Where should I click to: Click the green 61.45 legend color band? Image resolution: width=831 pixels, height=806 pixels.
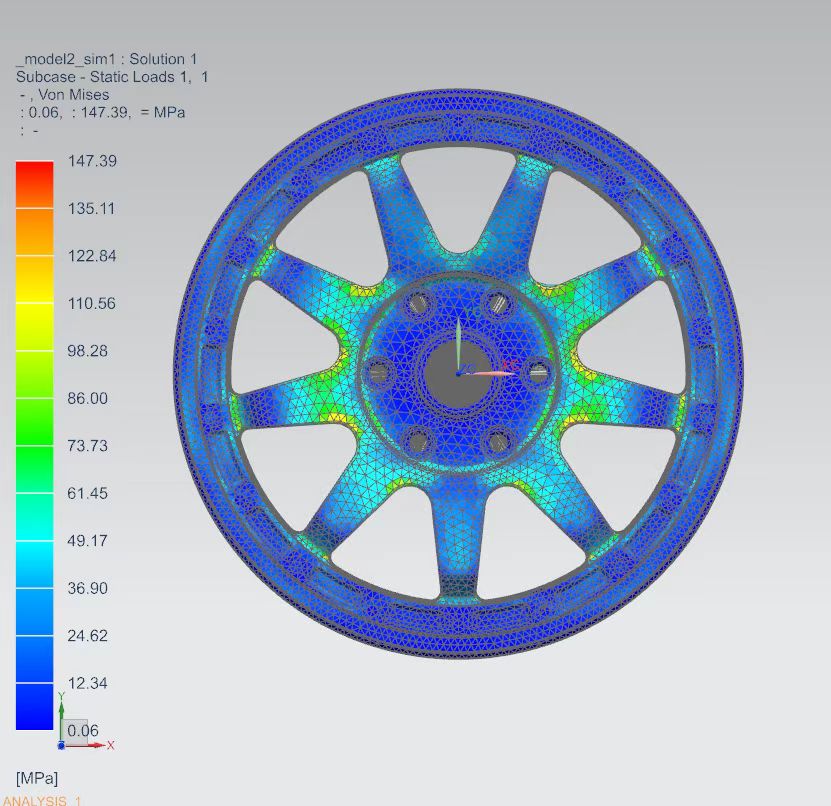34,517
